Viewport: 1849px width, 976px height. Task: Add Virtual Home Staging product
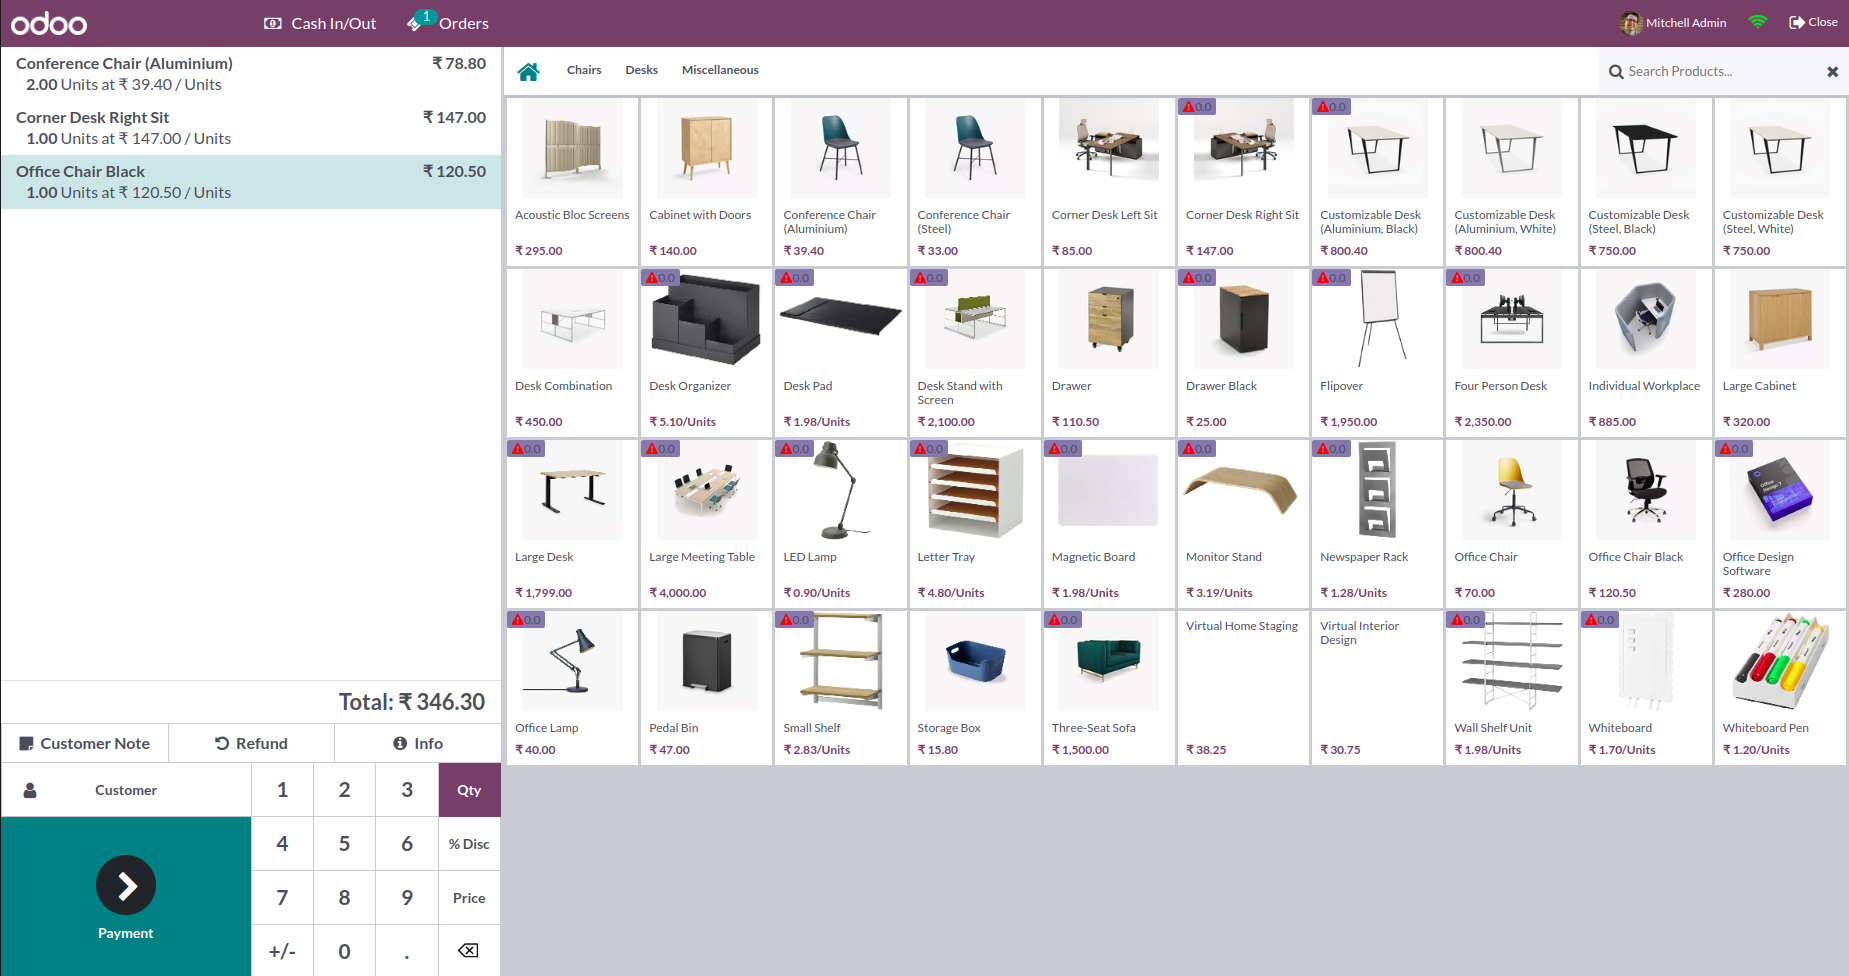click(1243, 688)
